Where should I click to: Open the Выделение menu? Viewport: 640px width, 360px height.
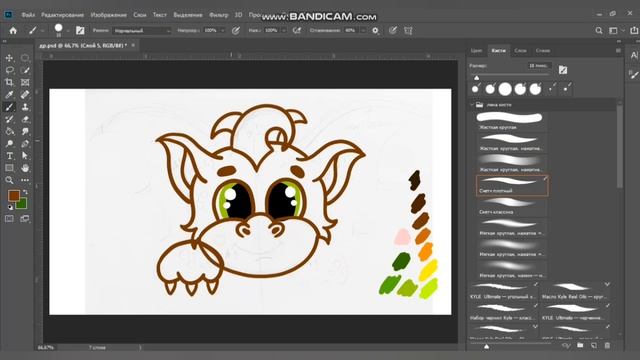(188, 15)
